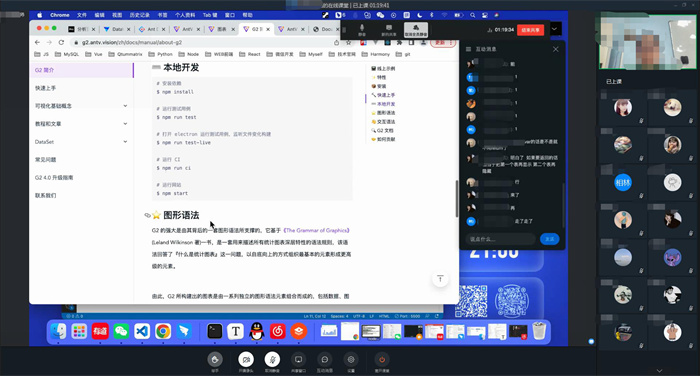Screen dimensions: 700x376
Task: Open the share window icon
Action: tap(298, 359)
